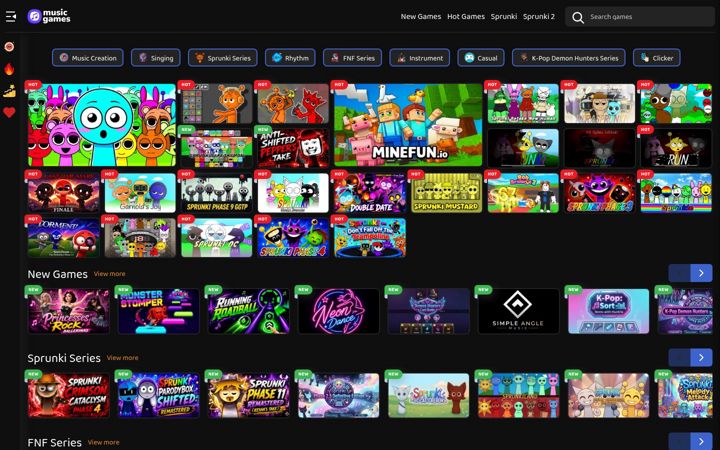The width and height of the screenshot is (720, 450).
Task: Open the Sprunki Mustard game thumbnail
Action: (446, 192)
